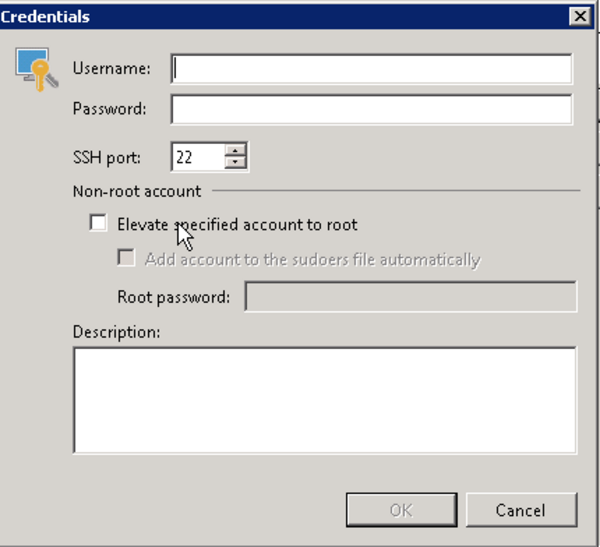Screen dimensions: 600x547
Task: Enable Elevate specified account to root
Action: (x=98, y=224)
